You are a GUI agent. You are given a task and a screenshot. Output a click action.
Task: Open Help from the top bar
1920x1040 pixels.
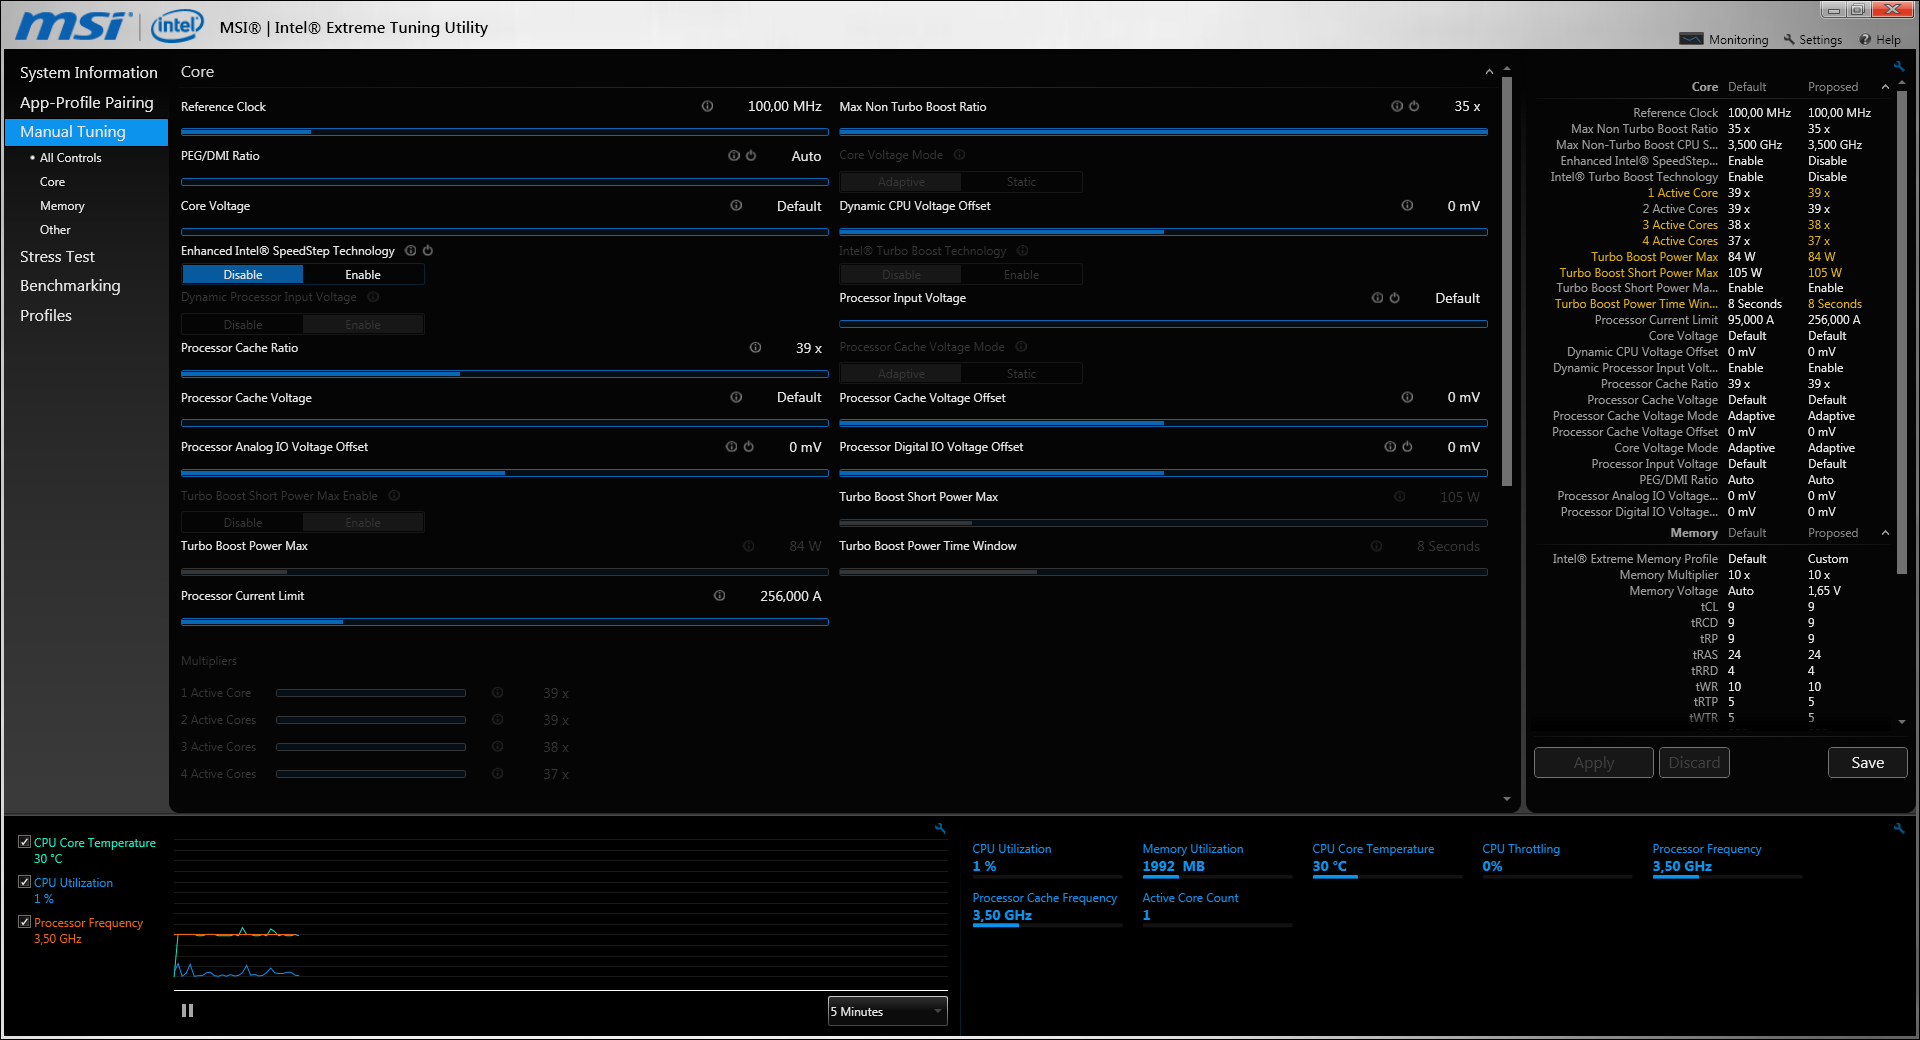coord(1880,40)
